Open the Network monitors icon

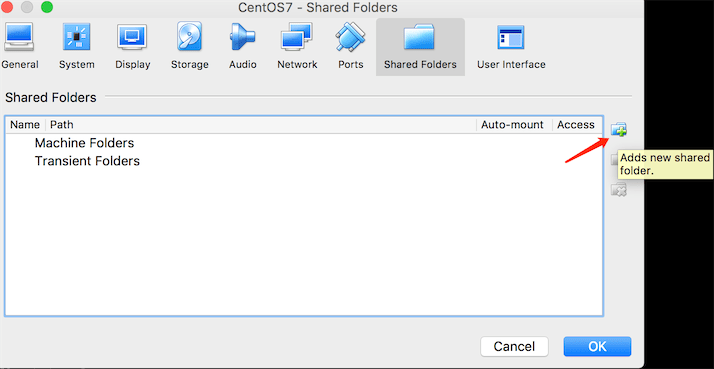click(296, 36)
